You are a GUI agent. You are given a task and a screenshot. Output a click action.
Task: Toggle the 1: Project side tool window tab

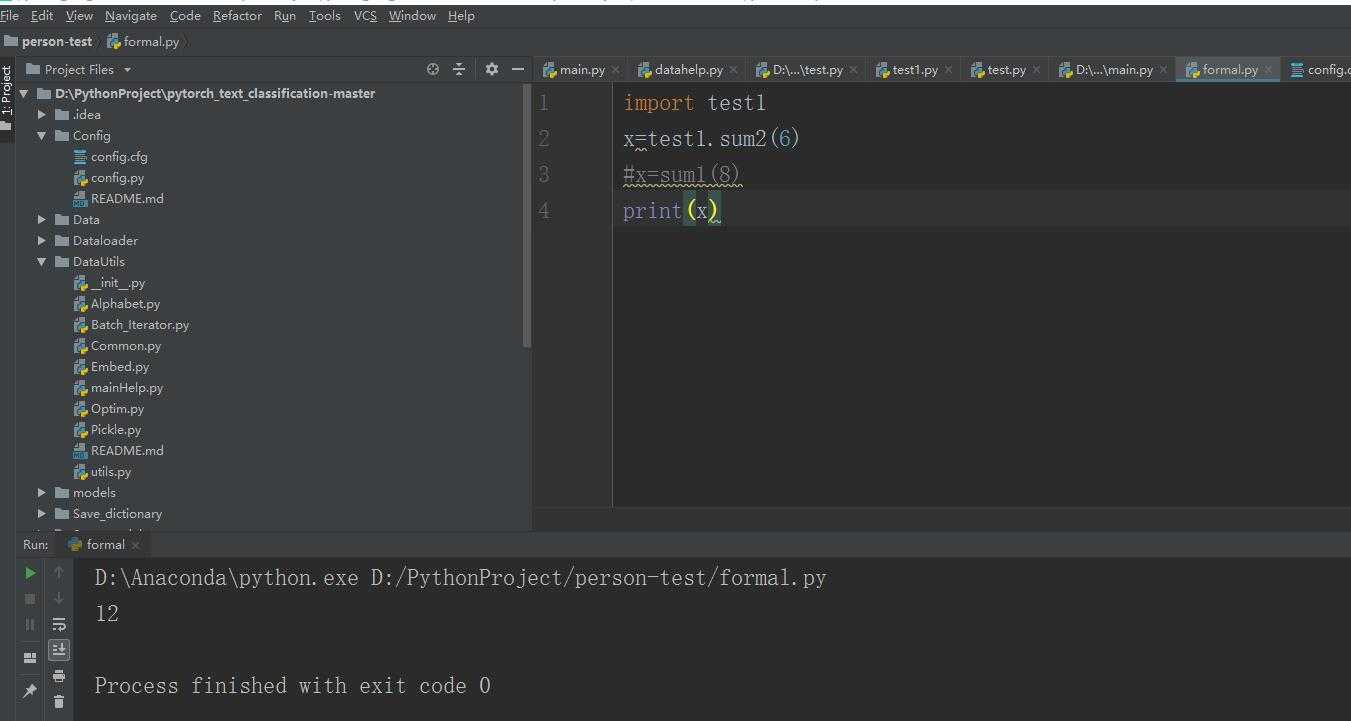tap(7, 91)
